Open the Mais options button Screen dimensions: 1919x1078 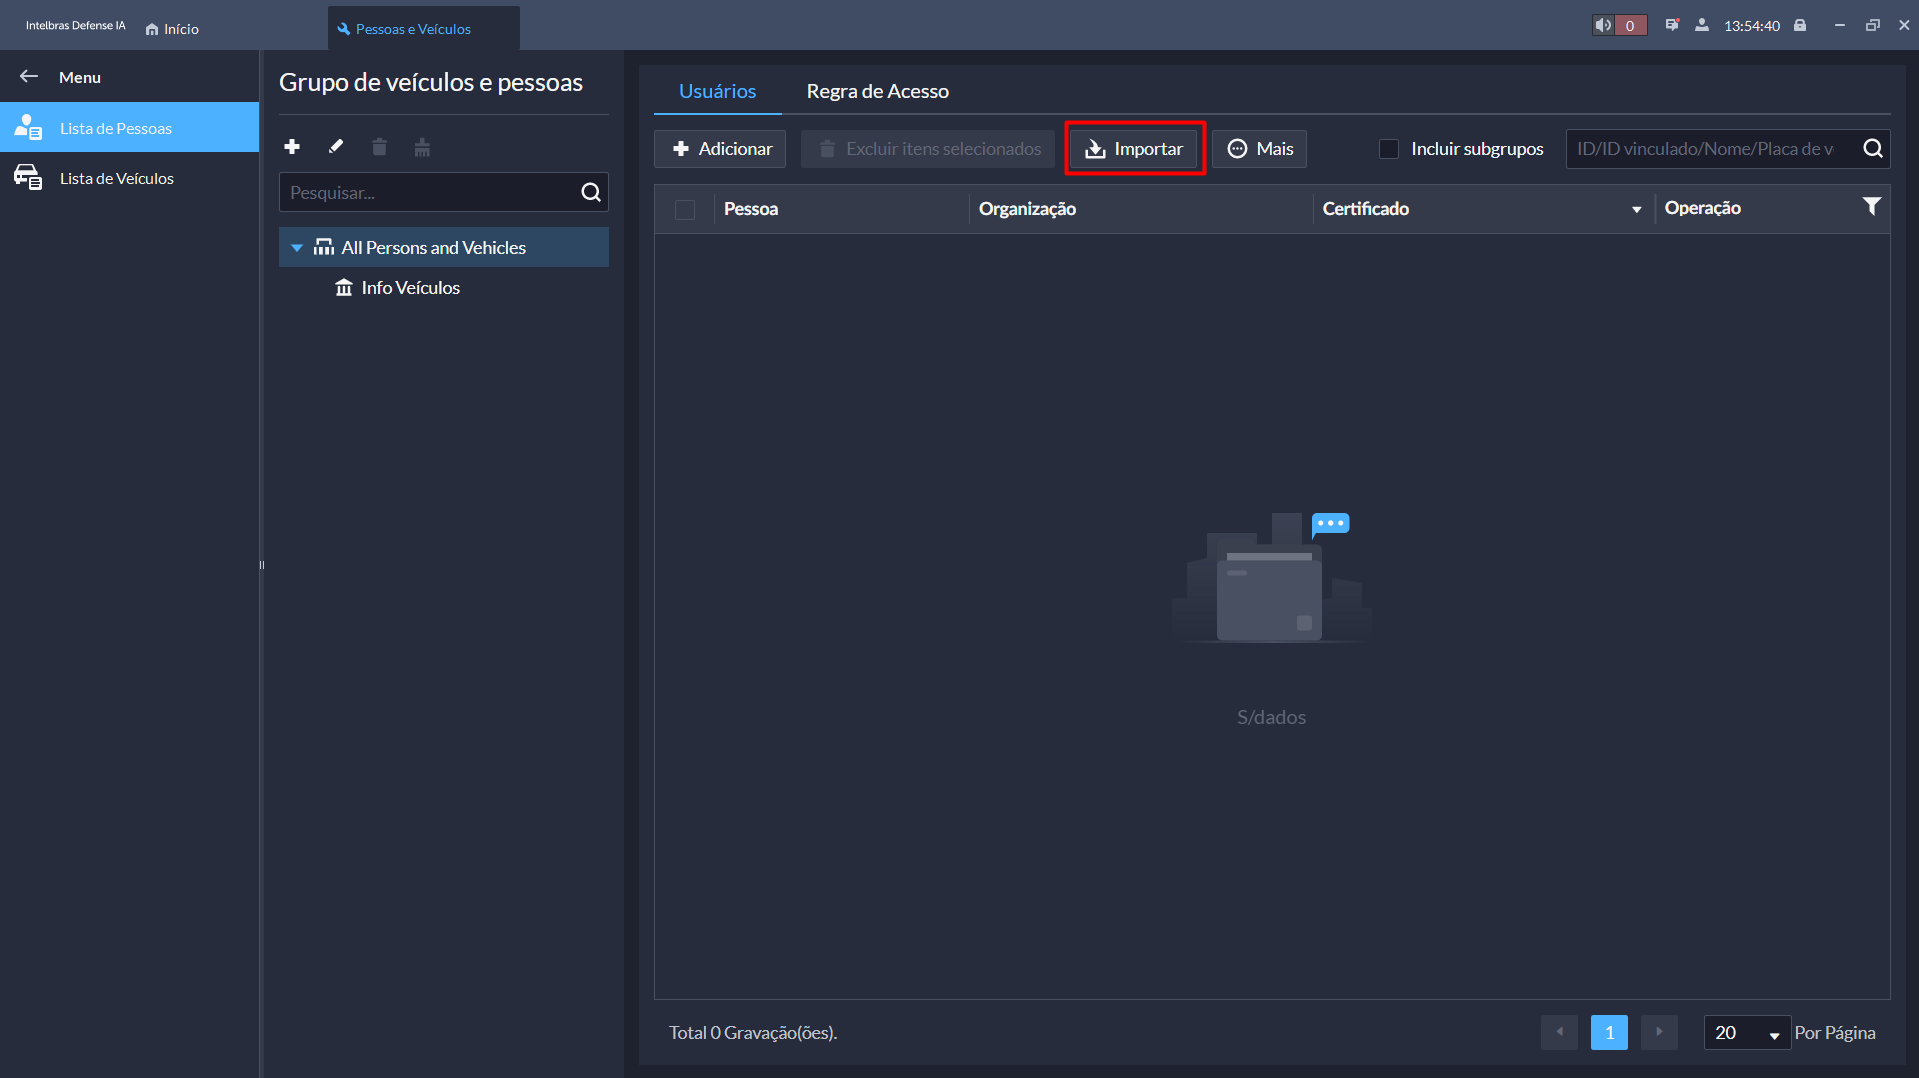click(1259, 149)
